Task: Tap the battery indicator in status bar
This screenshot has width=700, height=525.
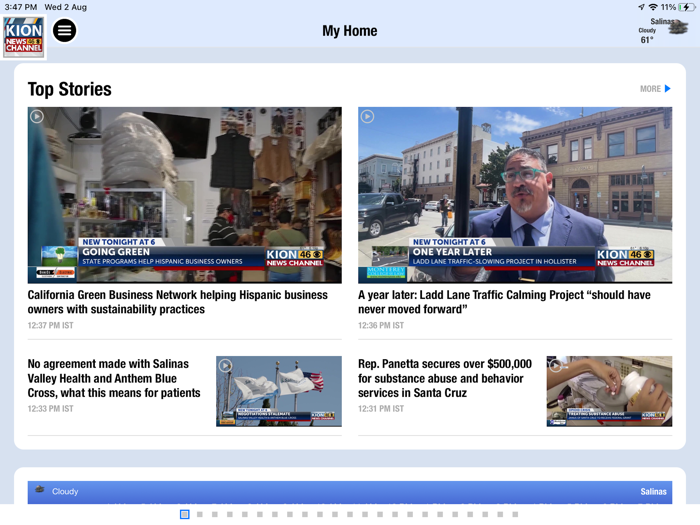Action: click(686, 7)
